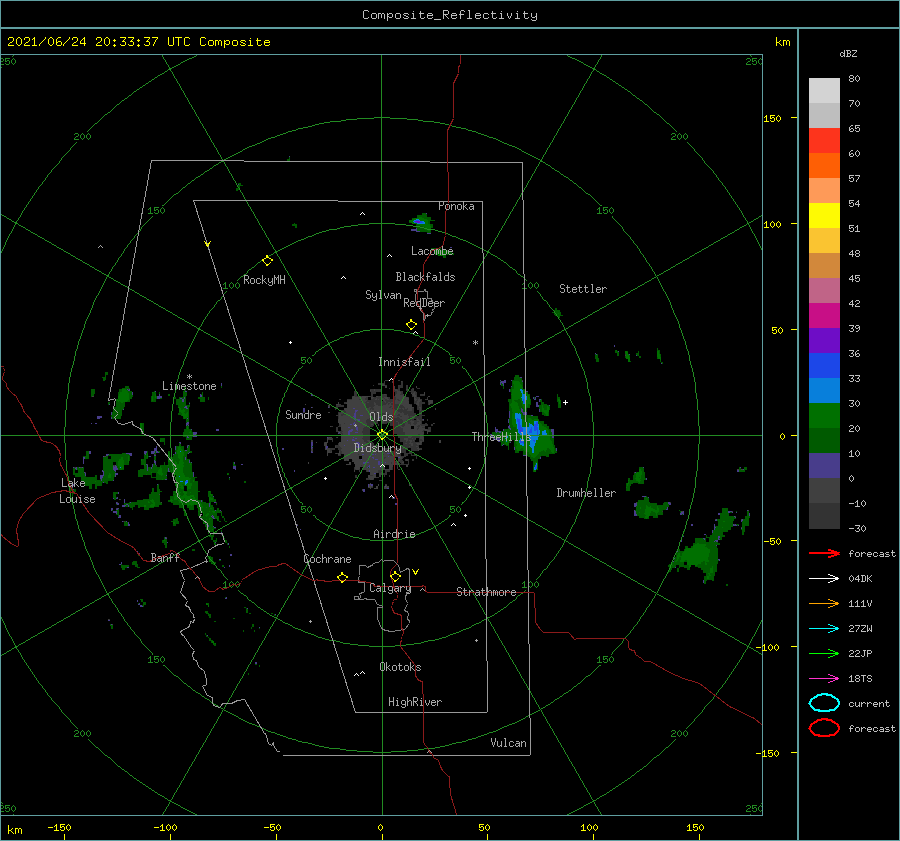Click the cyan 27ZW arrow in legend
The width and height of the screenshot is (900, 841).
(824, 629)
